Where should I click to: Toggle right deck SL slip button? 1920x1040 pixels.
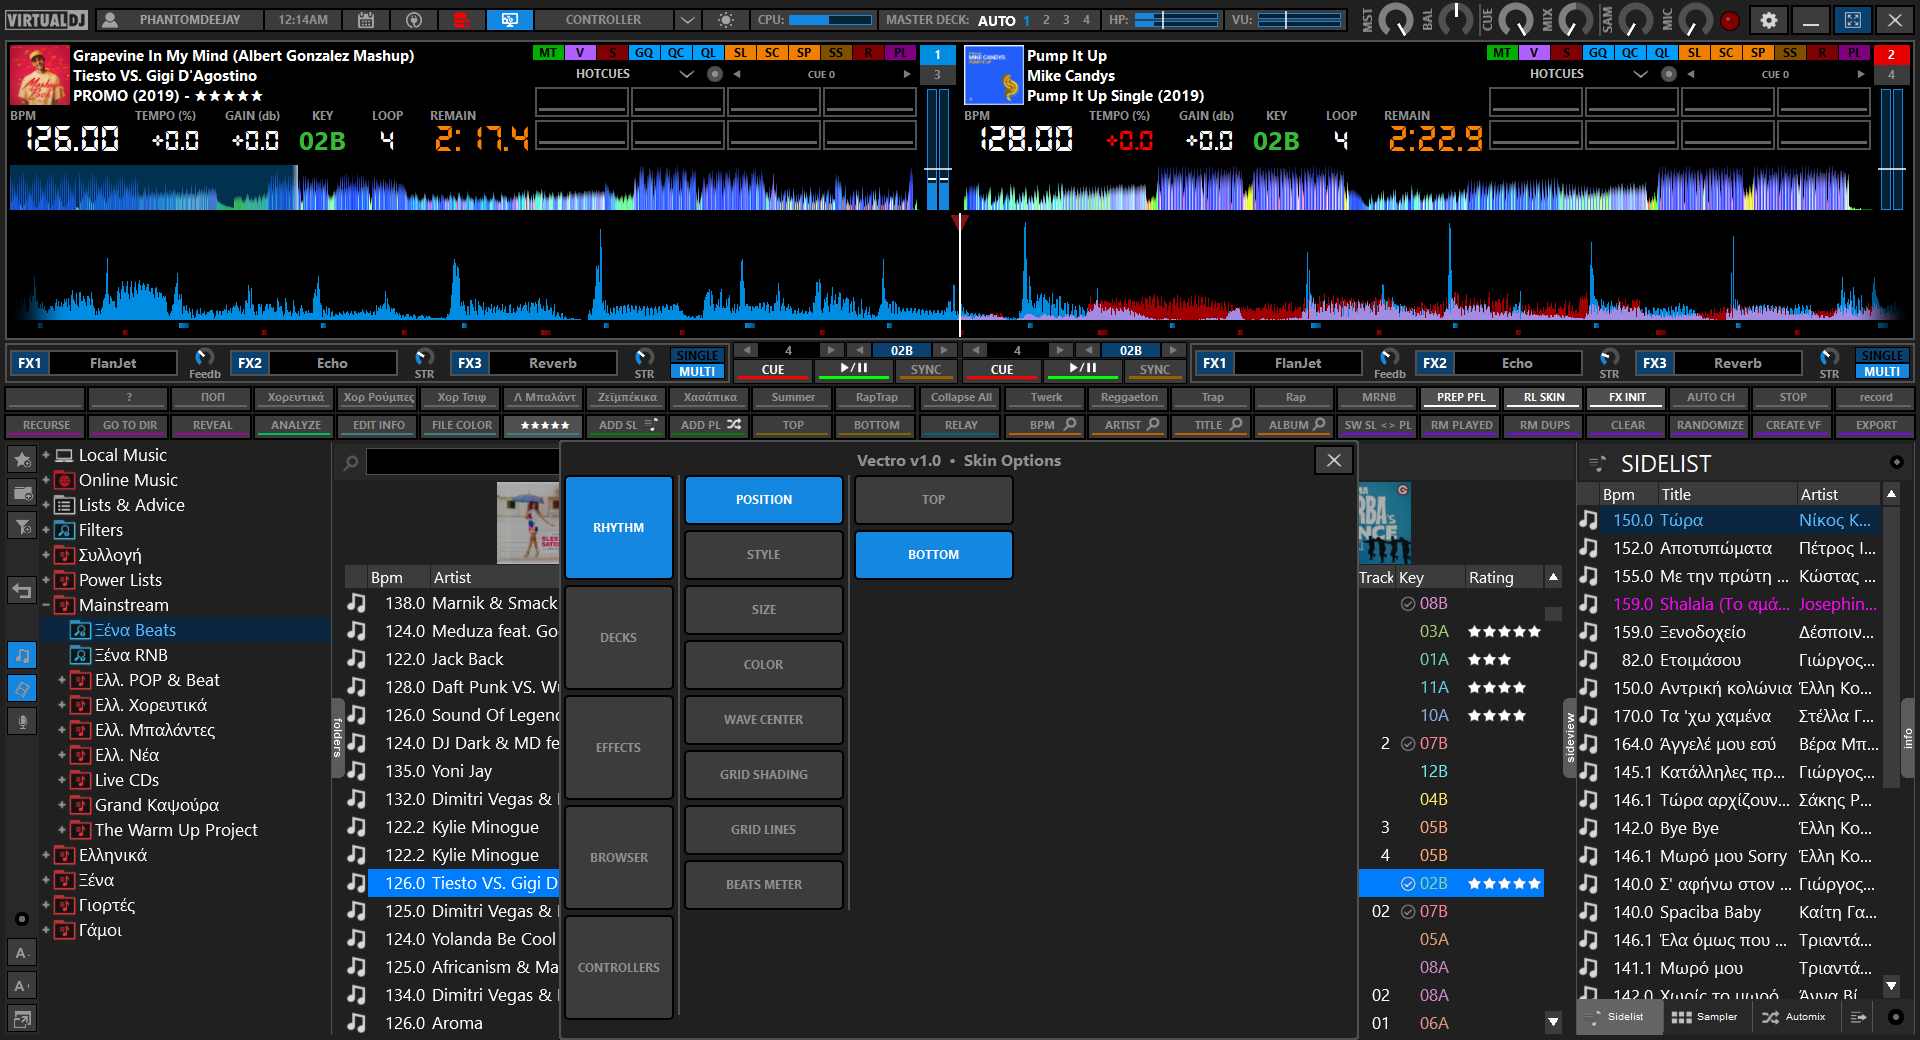coord(1694,53)
